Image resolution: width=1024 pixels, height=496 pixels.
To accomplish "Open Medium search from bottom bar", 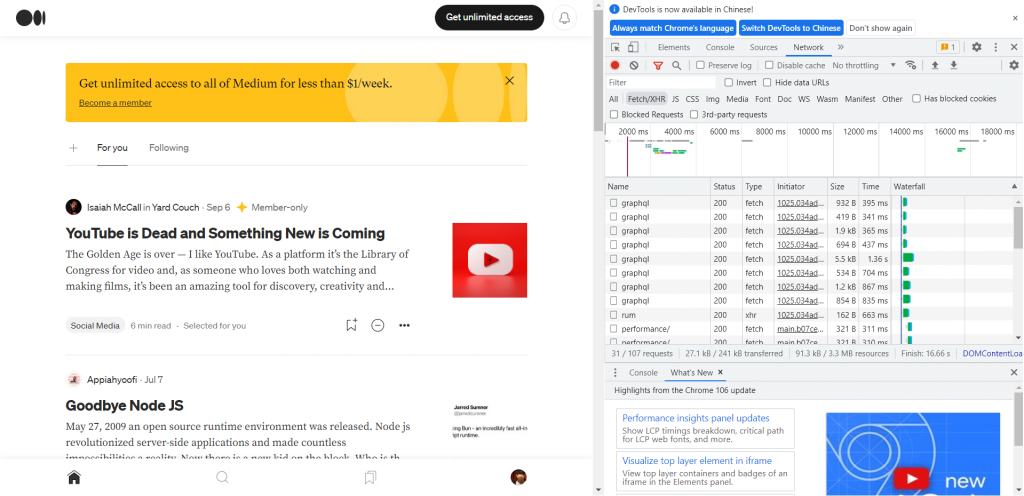I will [x=222, y=478].
